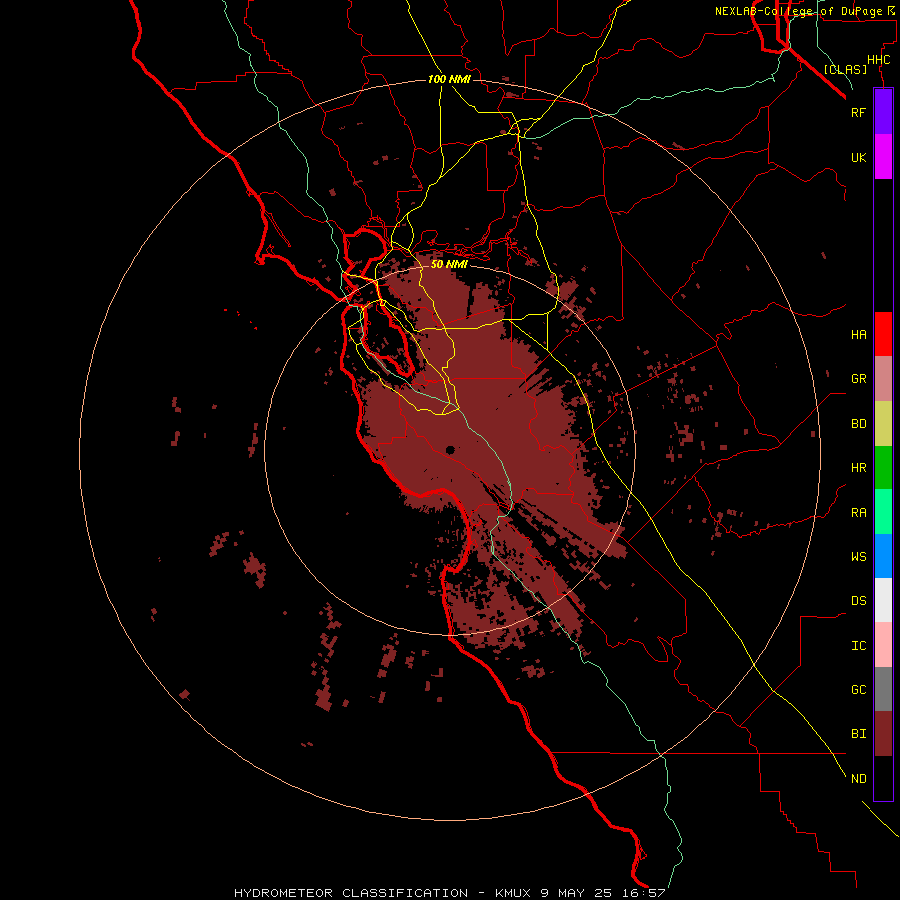Click the 50 NMI range ring label
The height and width of the screenshot is (900, 900).
click(x=449, y=264)
